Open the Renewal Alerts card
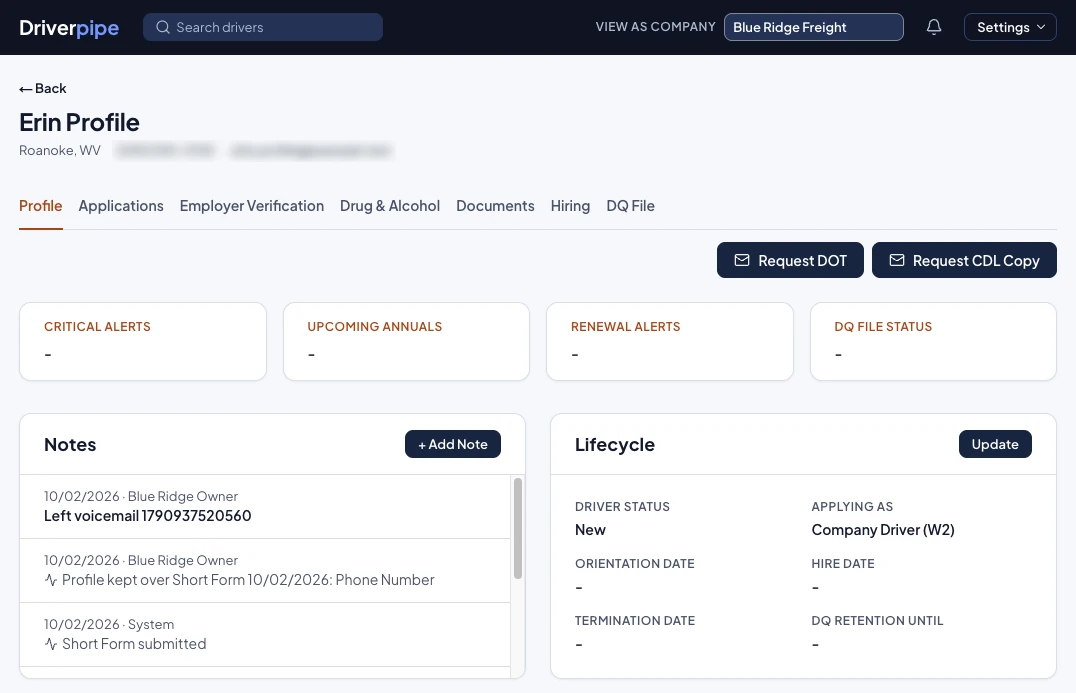The width and height of the screenshot is (1076, 693). coord(670,341)
